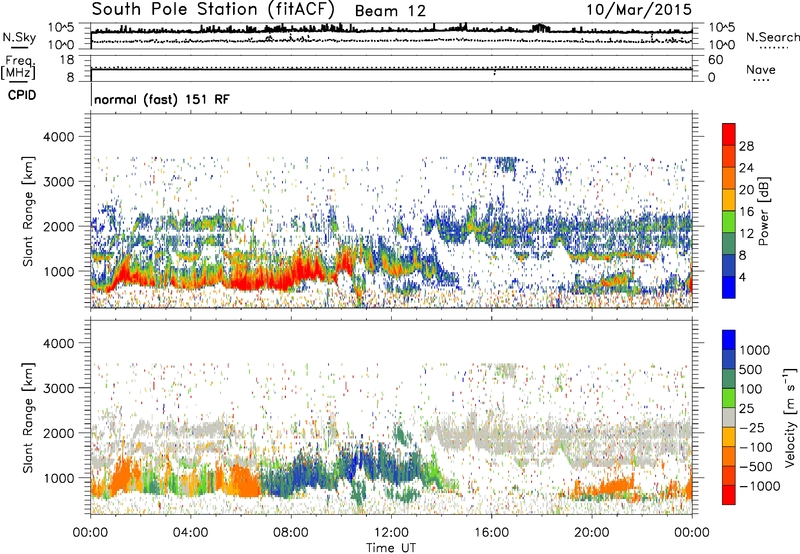The height and width of the screenshot is (554, 800).
Task: Pick the red top segment of the Power colorbar
Action: tap(729, 135)
